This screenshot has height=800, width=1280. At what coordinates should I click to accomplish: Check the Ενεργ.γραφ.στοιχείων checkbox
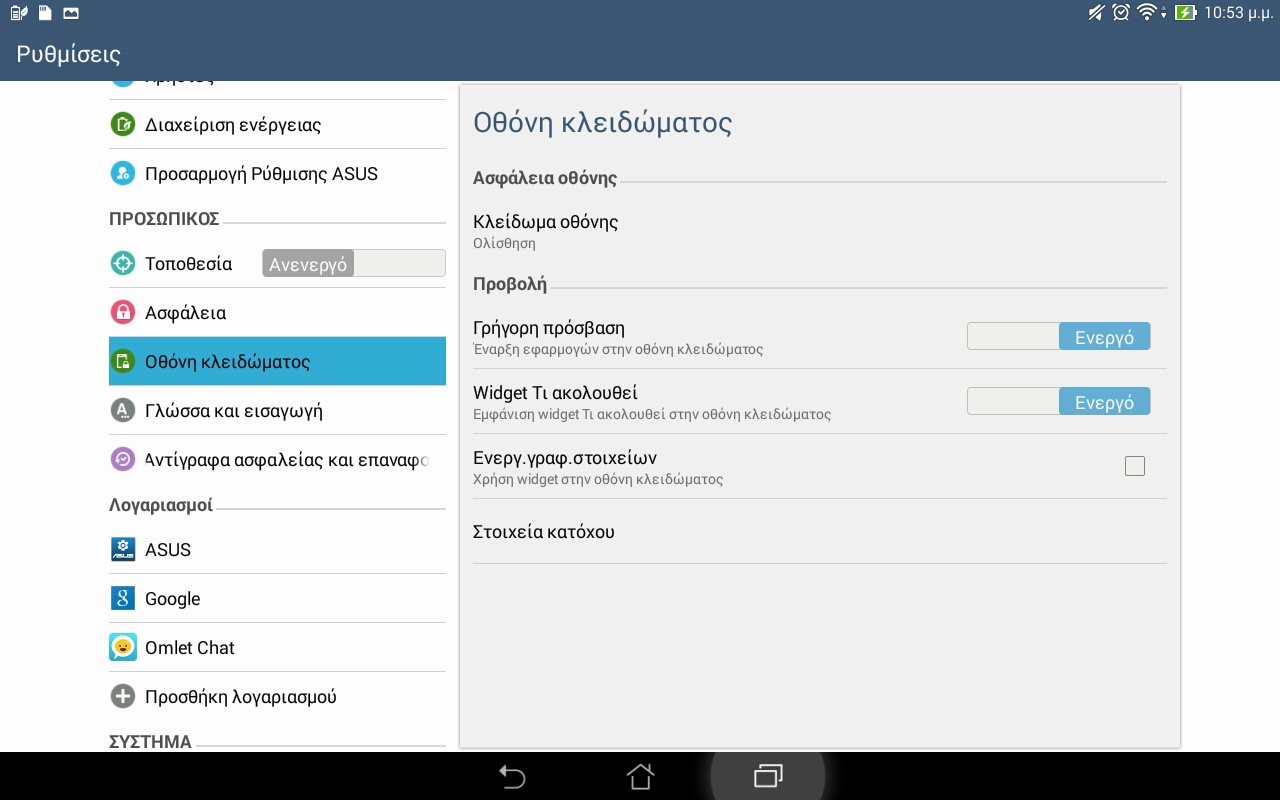point(1135,466)
